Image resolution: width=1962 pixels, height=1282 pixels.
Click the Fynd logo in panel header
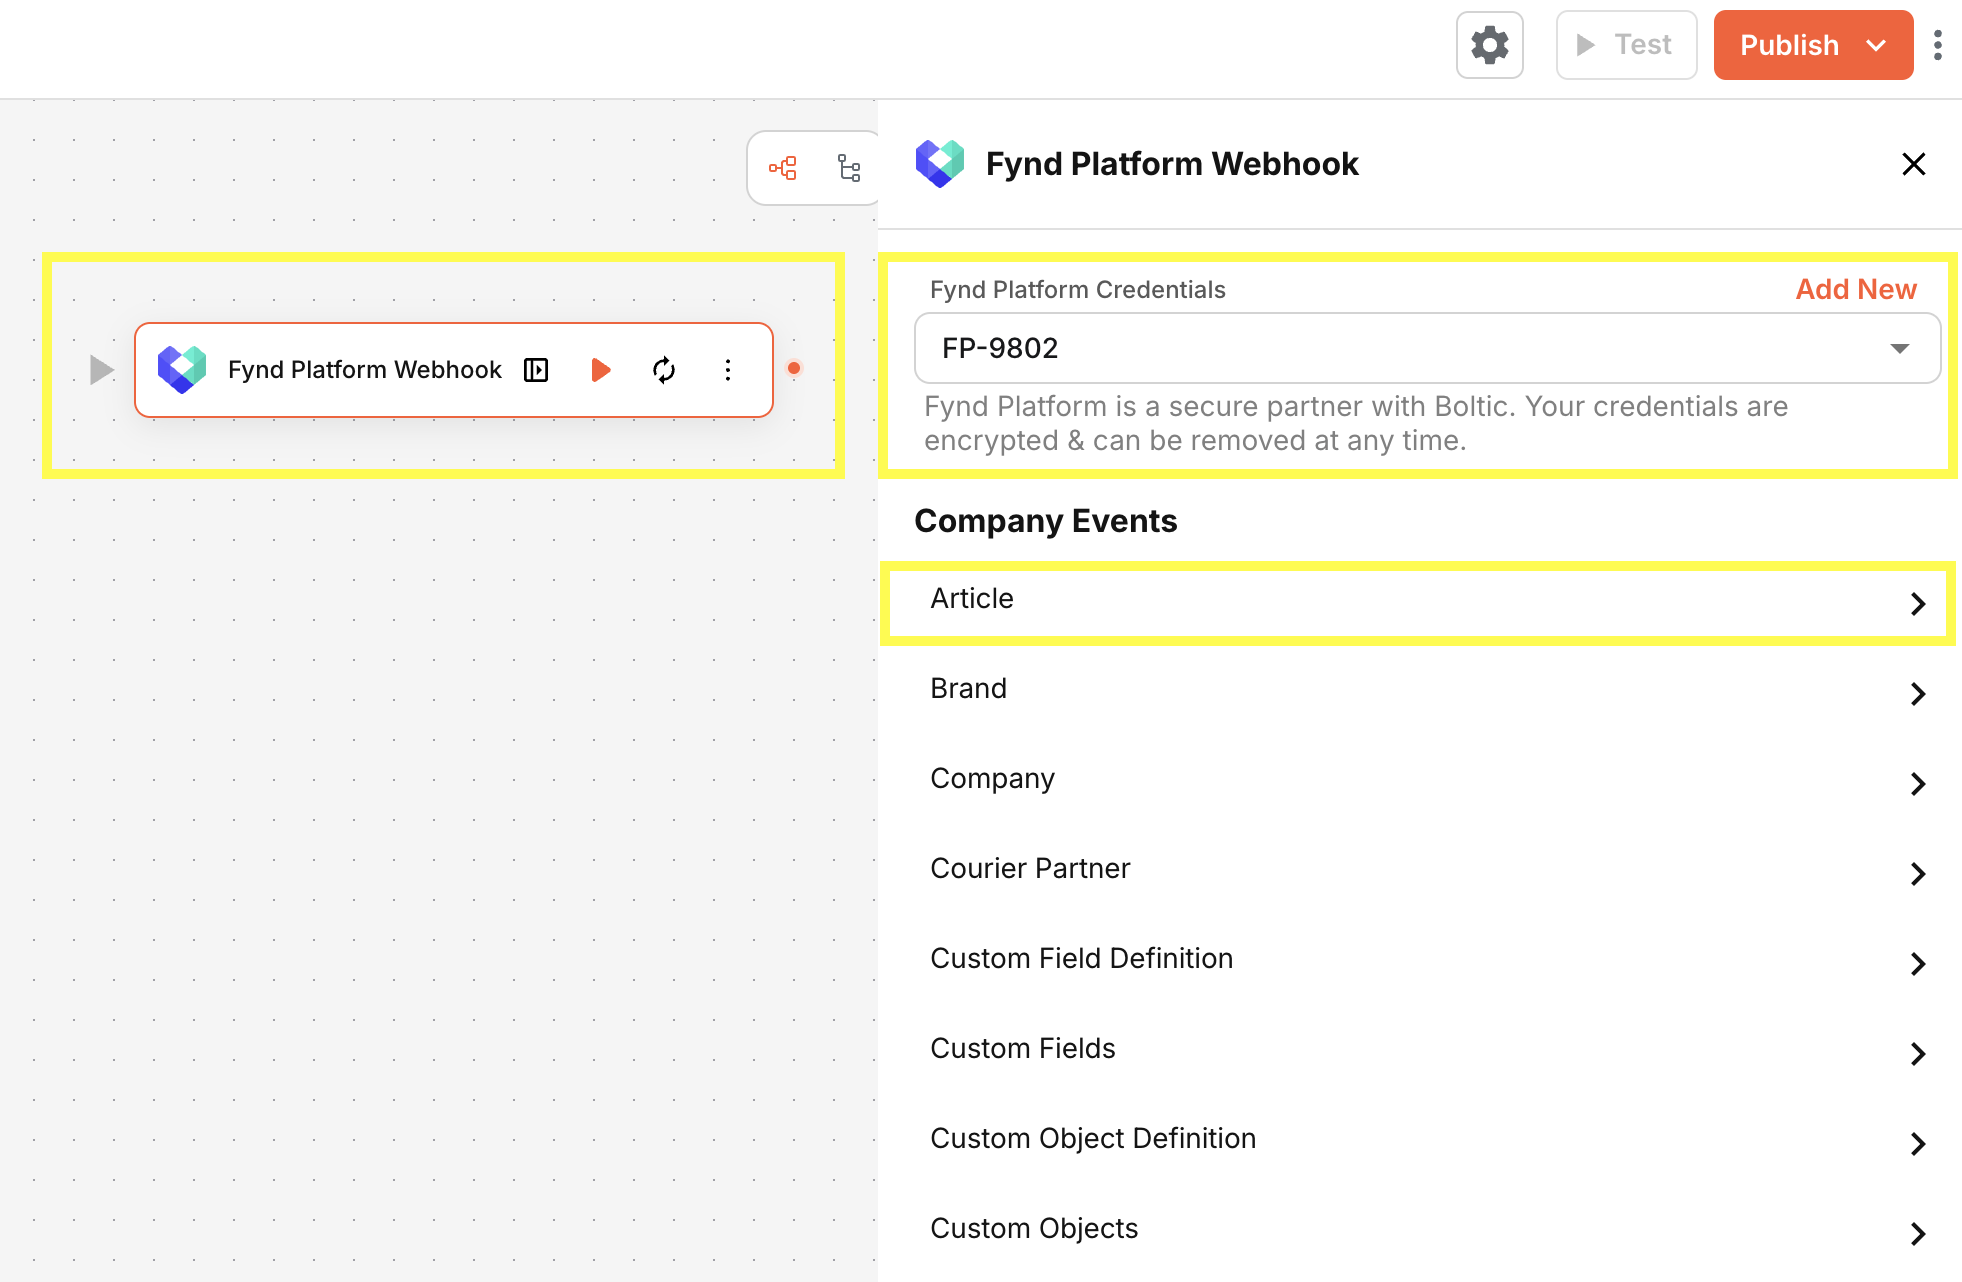[940, 164]
